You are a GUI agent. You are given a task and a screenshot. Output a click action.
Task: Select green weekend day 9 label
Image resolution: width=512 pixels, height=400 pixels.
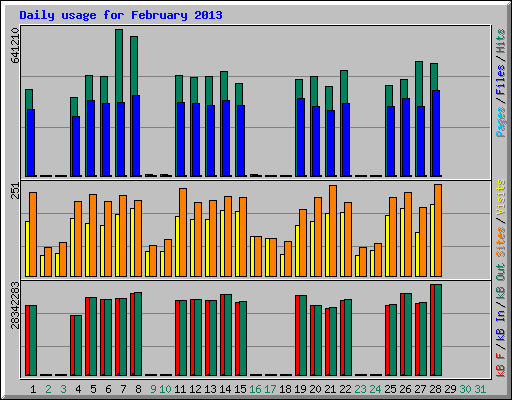(153, 389)
